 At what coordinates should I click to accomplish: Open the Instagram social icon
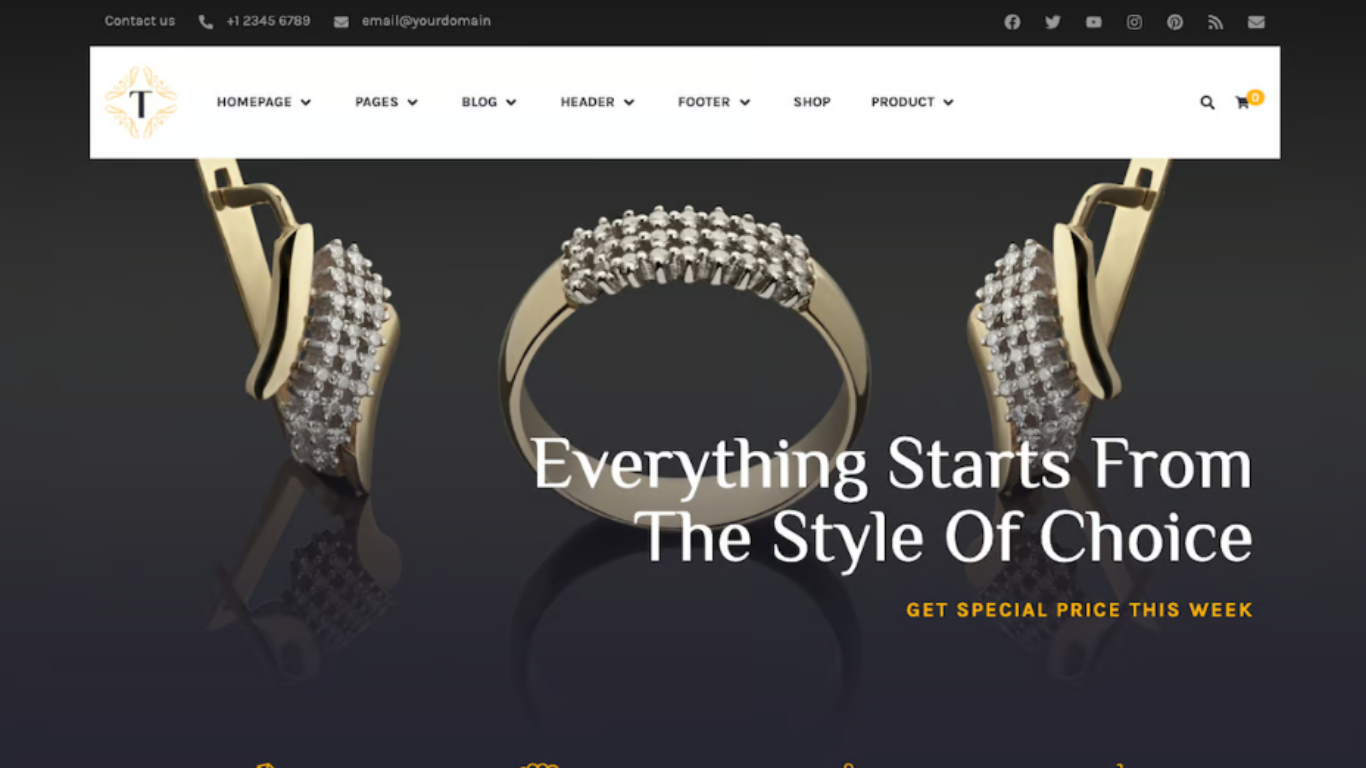[x=1134, y=22]
